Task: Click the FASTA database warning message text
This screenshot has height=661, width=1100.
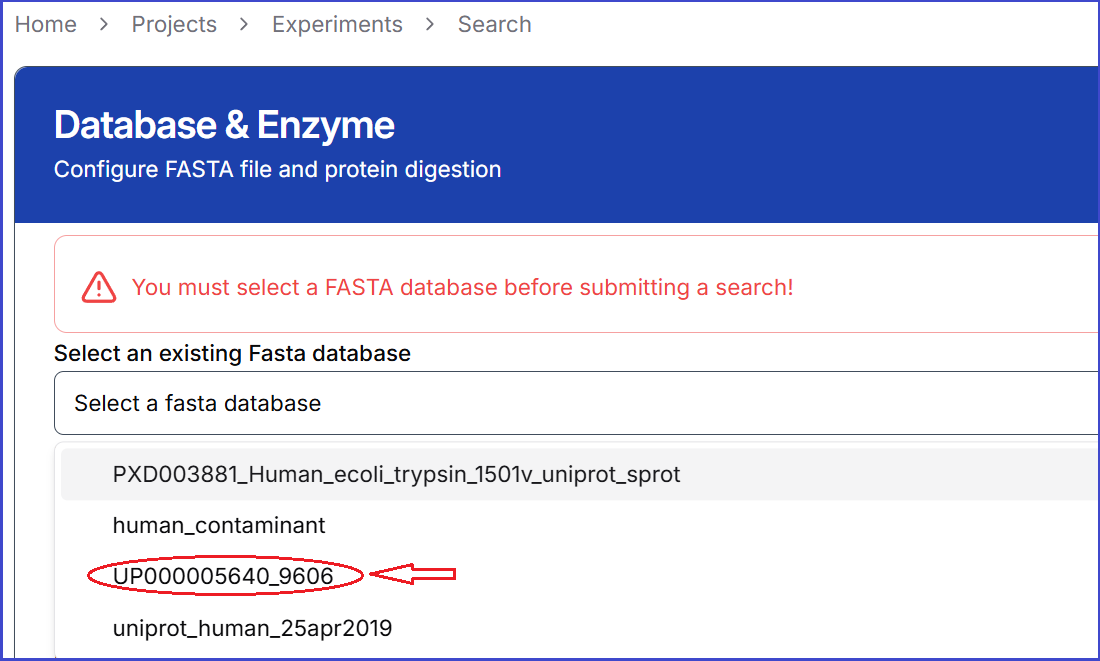Action: pos(462,287)
